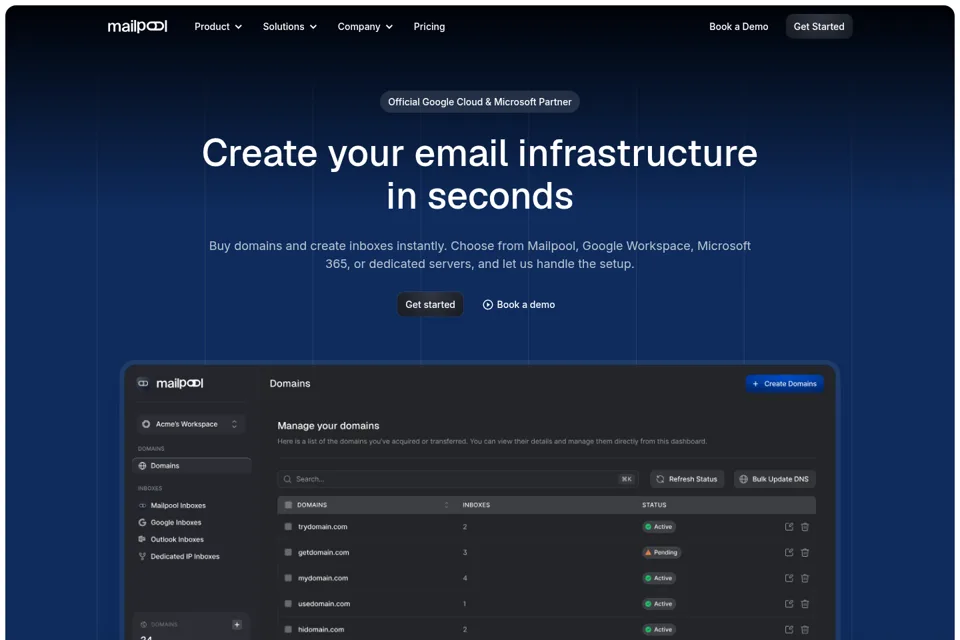Click the plus button on the Domains counter card
This screenshot has height=640, width=960.
237,624
